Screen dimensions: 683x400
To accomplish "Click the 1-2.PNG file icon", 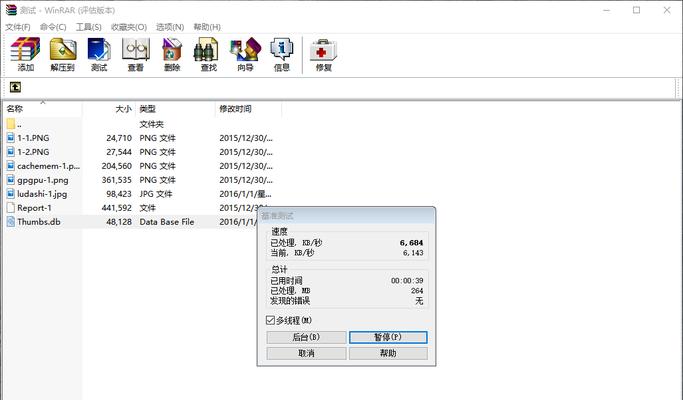I will tap(11, 152).
